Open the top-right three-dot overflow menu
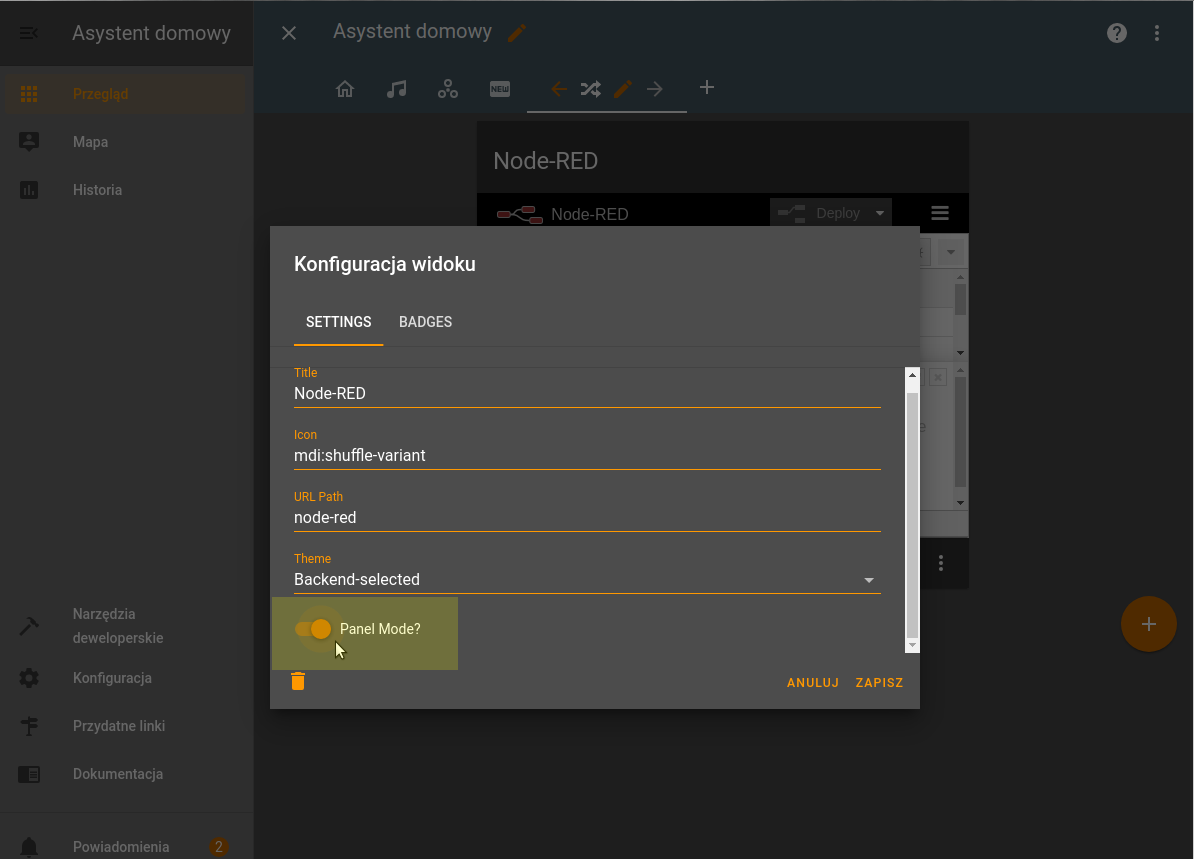Screen dimensions: 1194x859 1157,33
